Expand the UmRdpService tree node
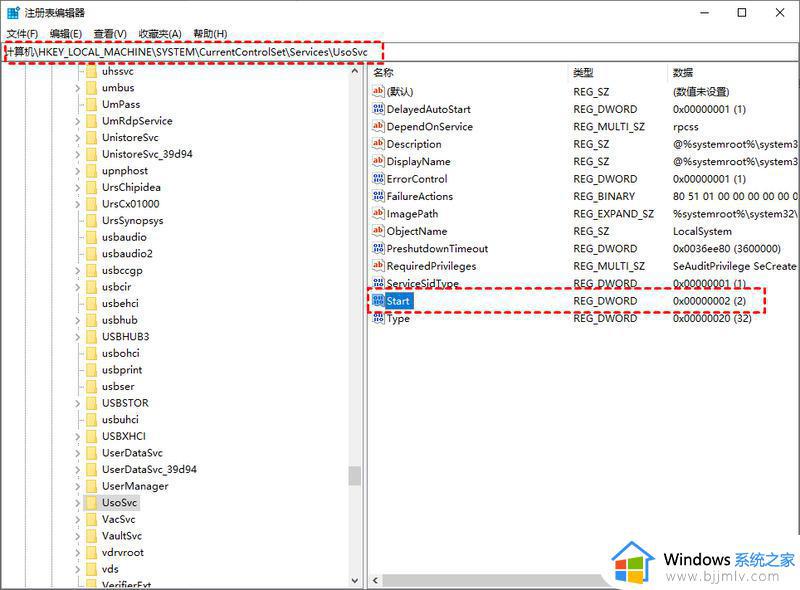Viewport: 800px width, 590px height. (78, 121)
